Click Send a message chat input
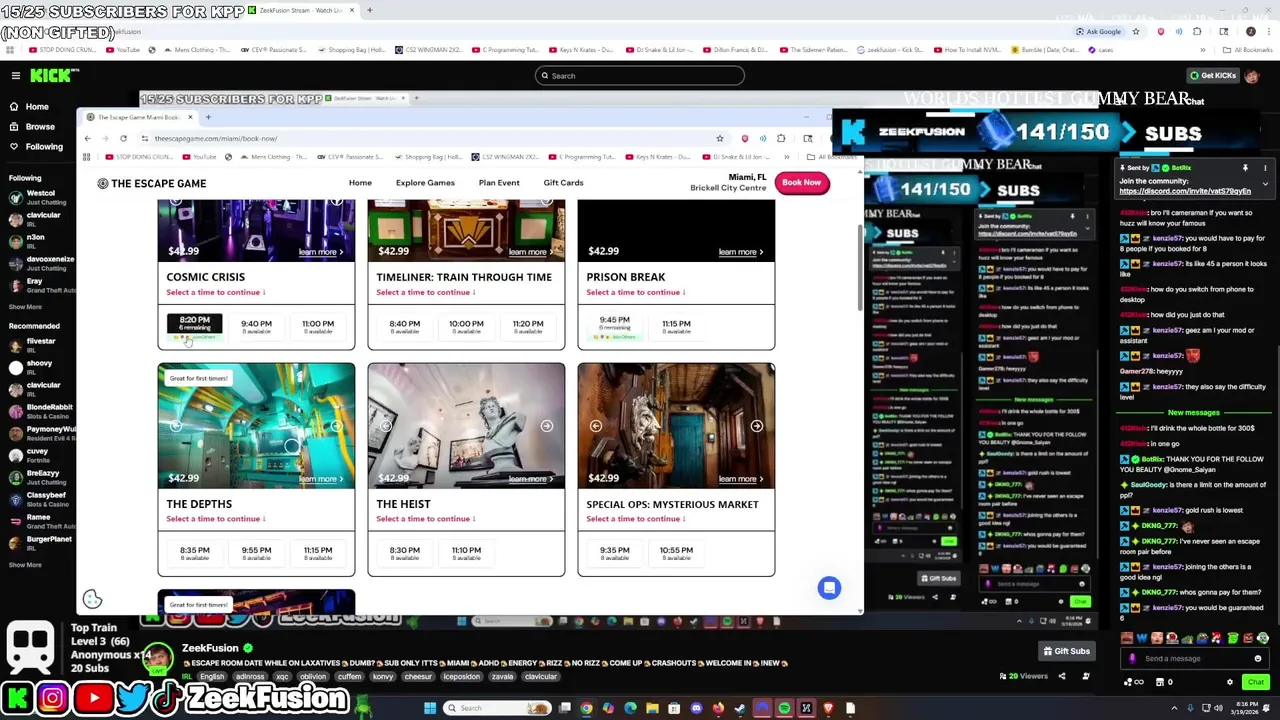This screenshot has height=720, width=1280. [1192, 659]
